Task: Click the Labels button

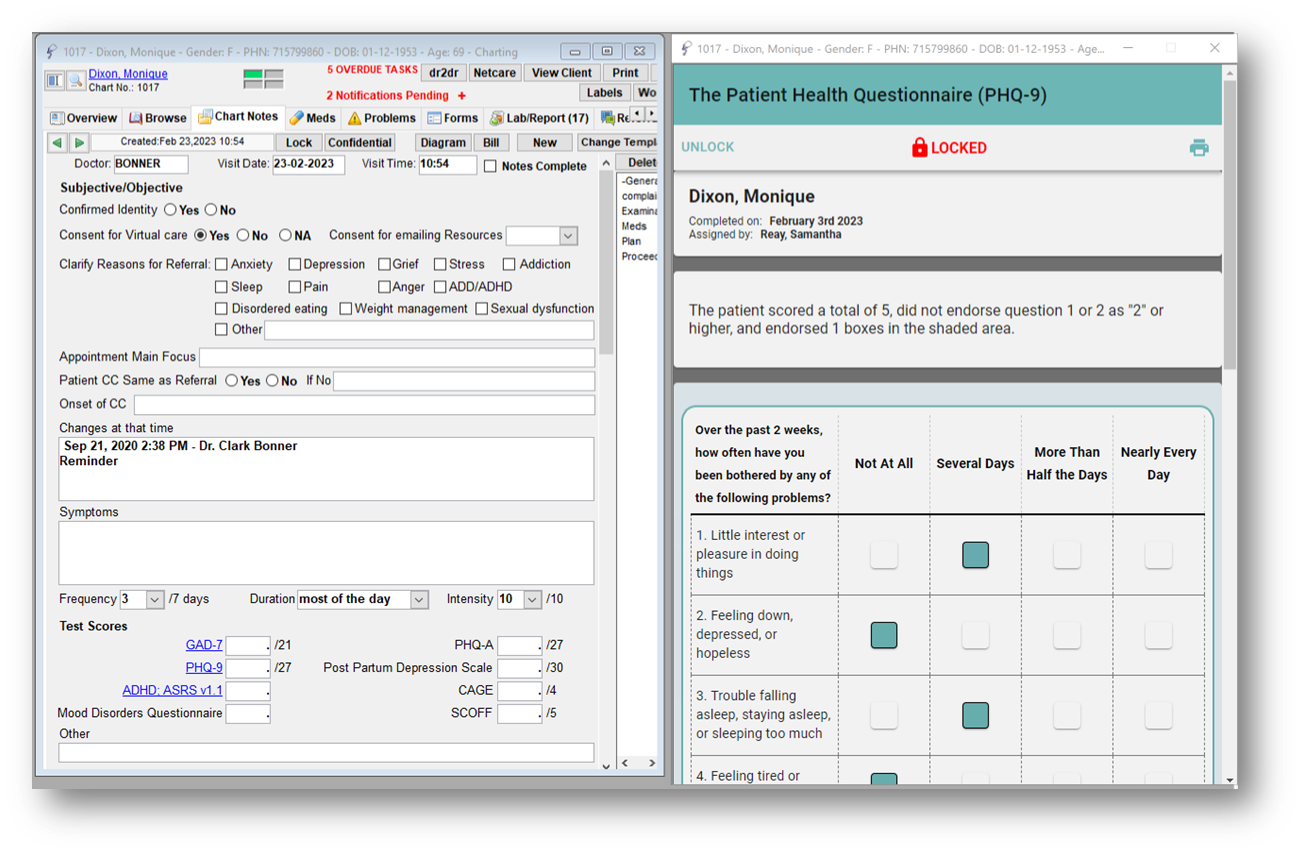Action: pos(605,93)
